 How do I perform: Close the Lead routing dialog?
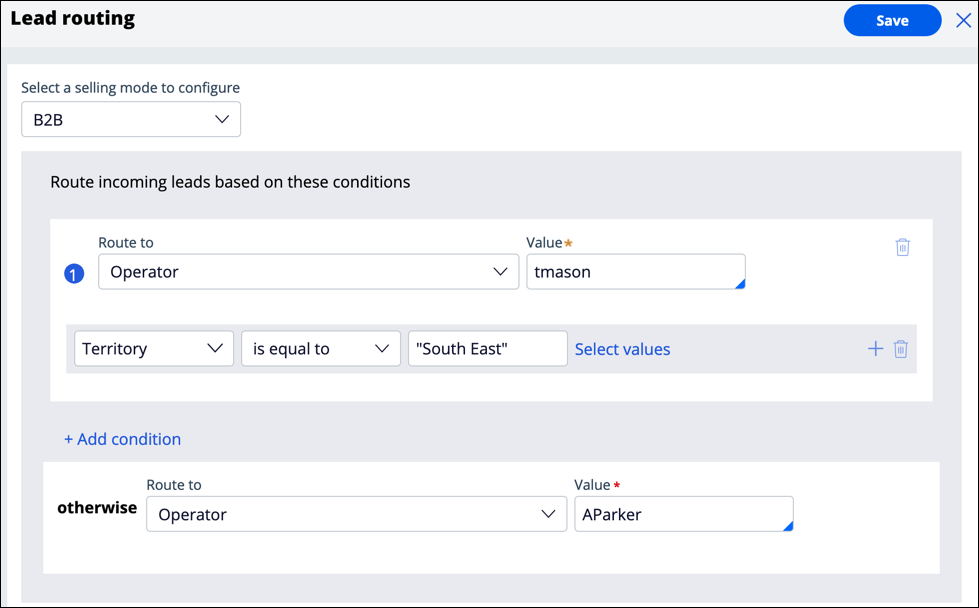[x=963, y=20]
